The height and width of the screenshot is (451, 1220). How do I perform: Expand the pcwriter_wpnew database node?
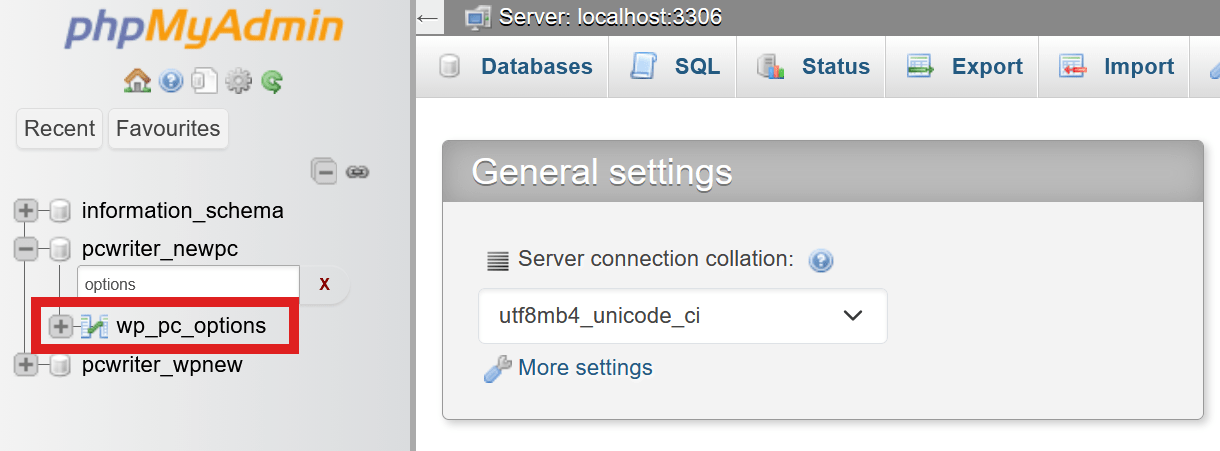[26, 365]
